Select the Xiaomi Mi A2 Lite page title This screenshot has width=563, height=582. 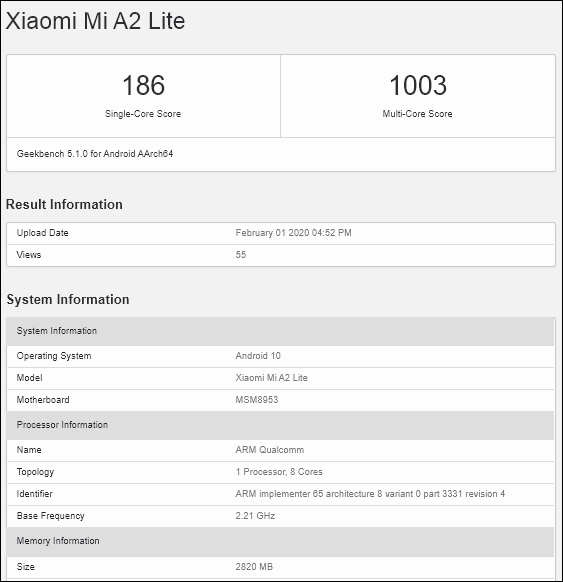click(x=95, y=21)
